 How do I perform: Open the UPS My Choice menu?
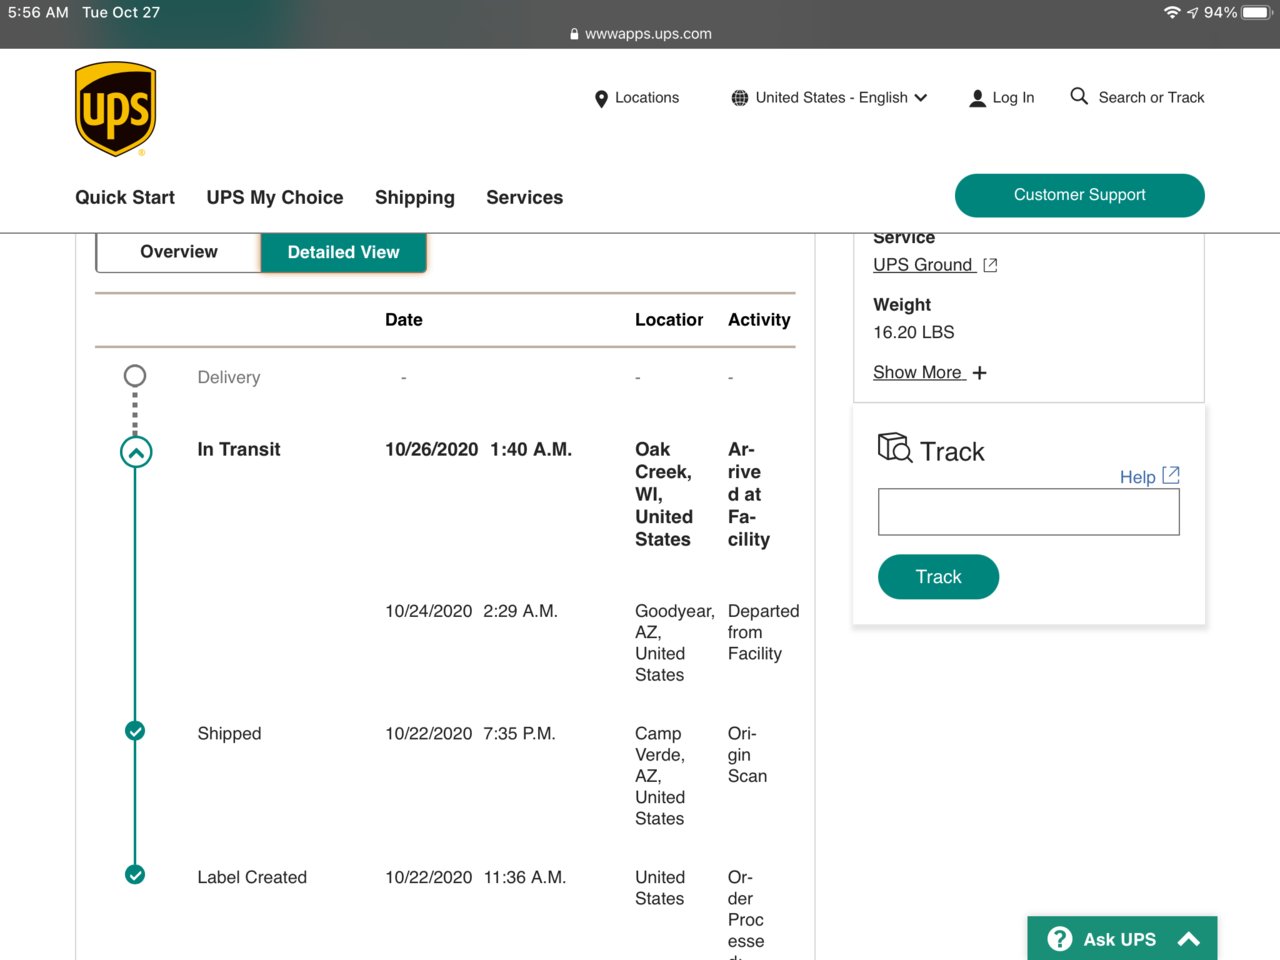(x=275, y=198)
